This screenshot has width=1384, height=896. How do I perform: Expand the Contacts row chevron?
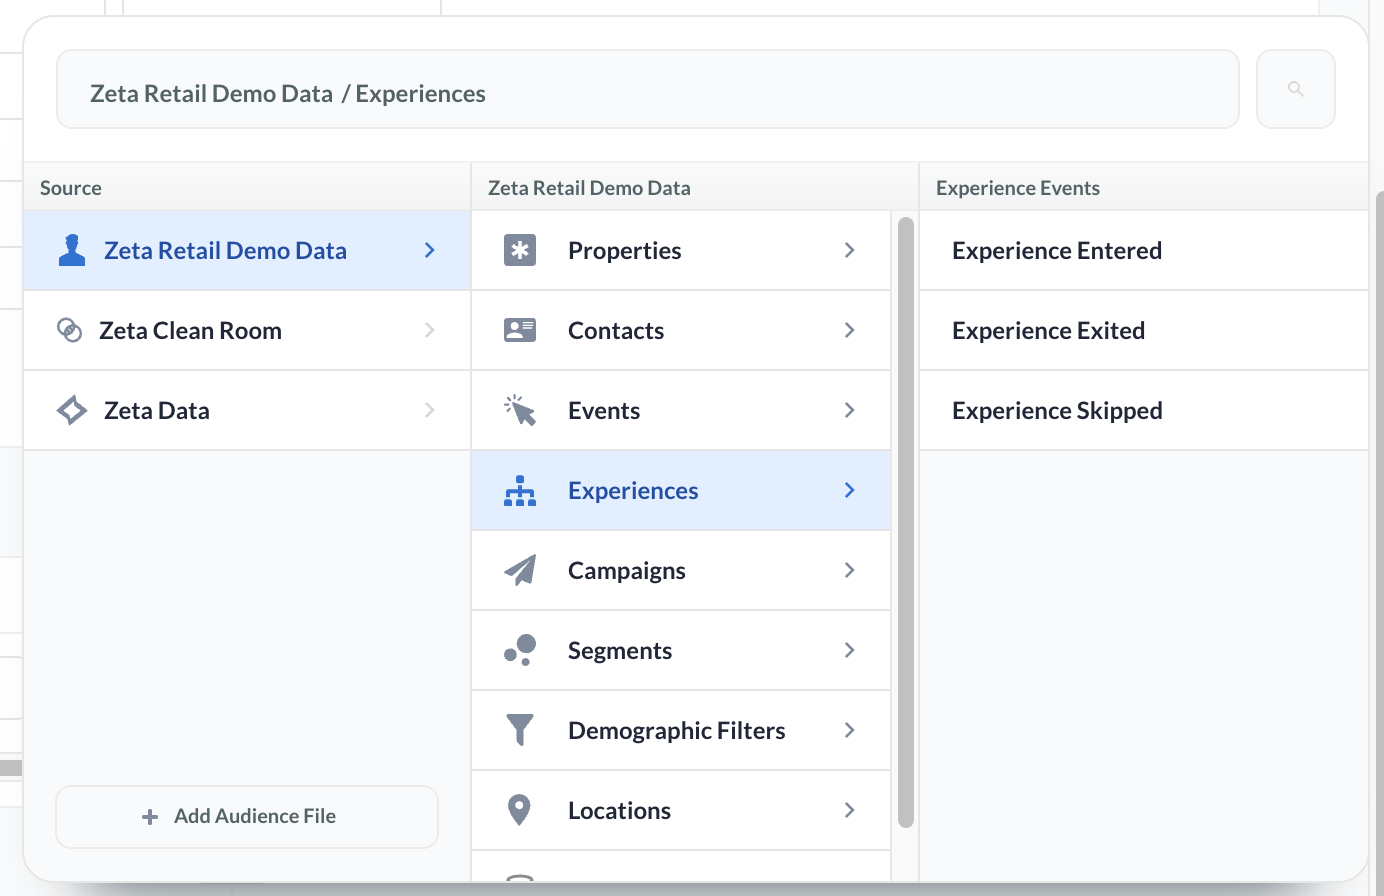coord(850,330)
